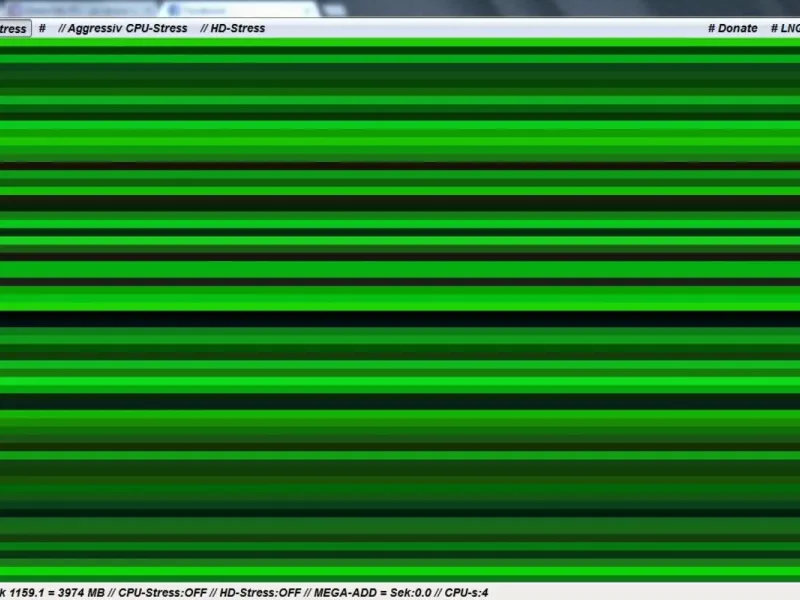Select the active browser tab

pos(240,9)
